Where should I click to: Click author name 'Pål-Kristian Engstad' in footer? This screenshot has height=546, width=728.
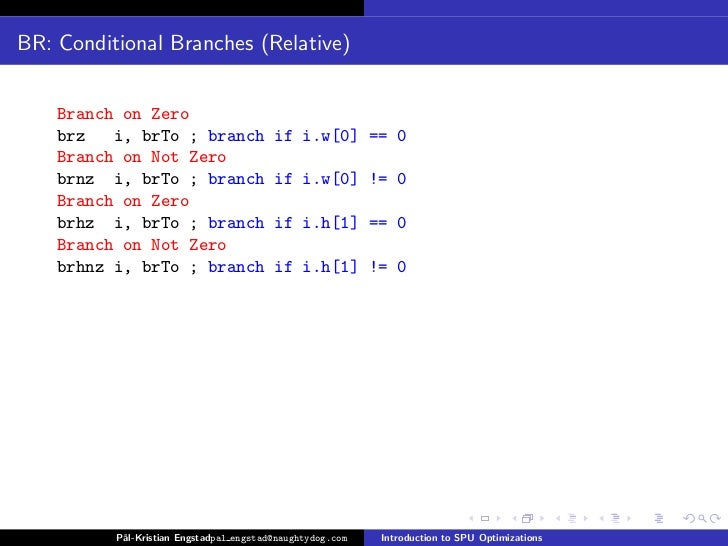point(163,538)
